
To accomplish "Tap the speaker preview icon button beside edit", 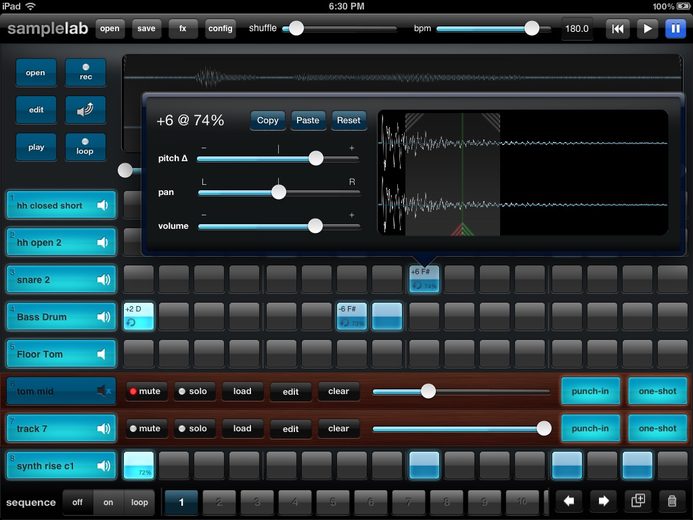I will (85, 110).
